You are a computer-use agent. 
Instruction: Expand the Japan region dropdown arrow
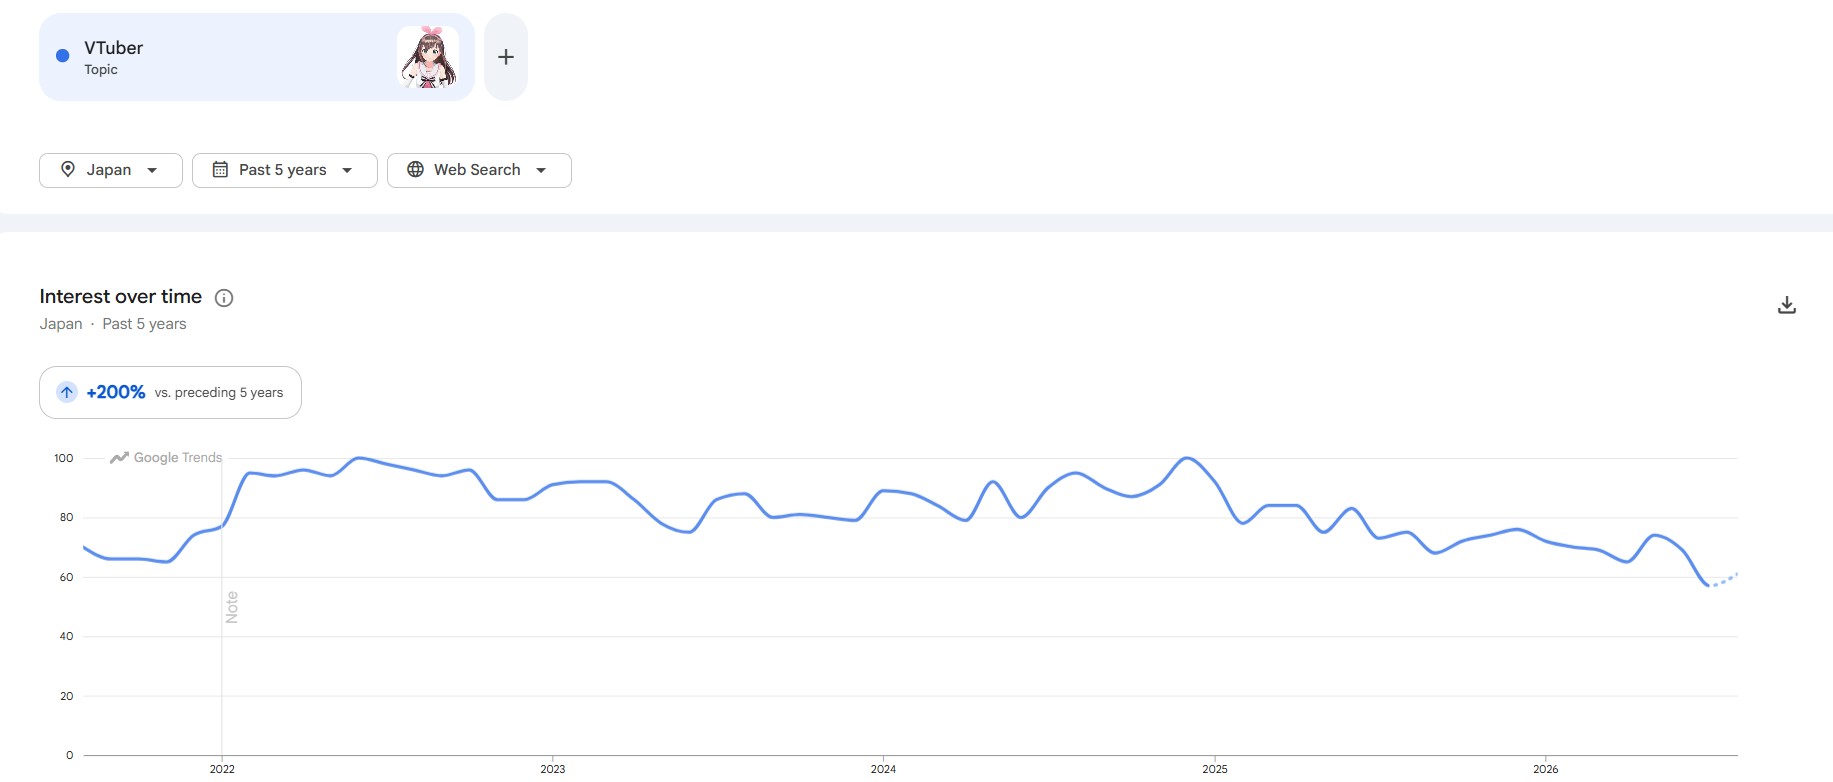[152, 170]
